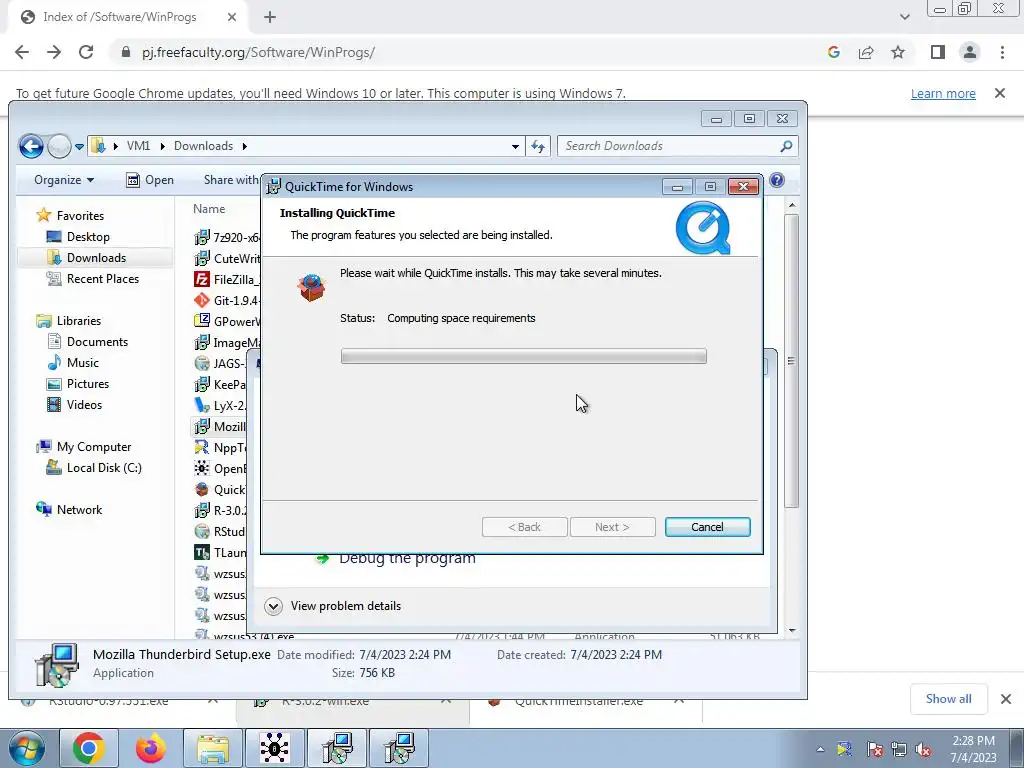Screen dimensions: 1024x768
Task: Bookmark this page with star icon
Action: pos(898,52)
